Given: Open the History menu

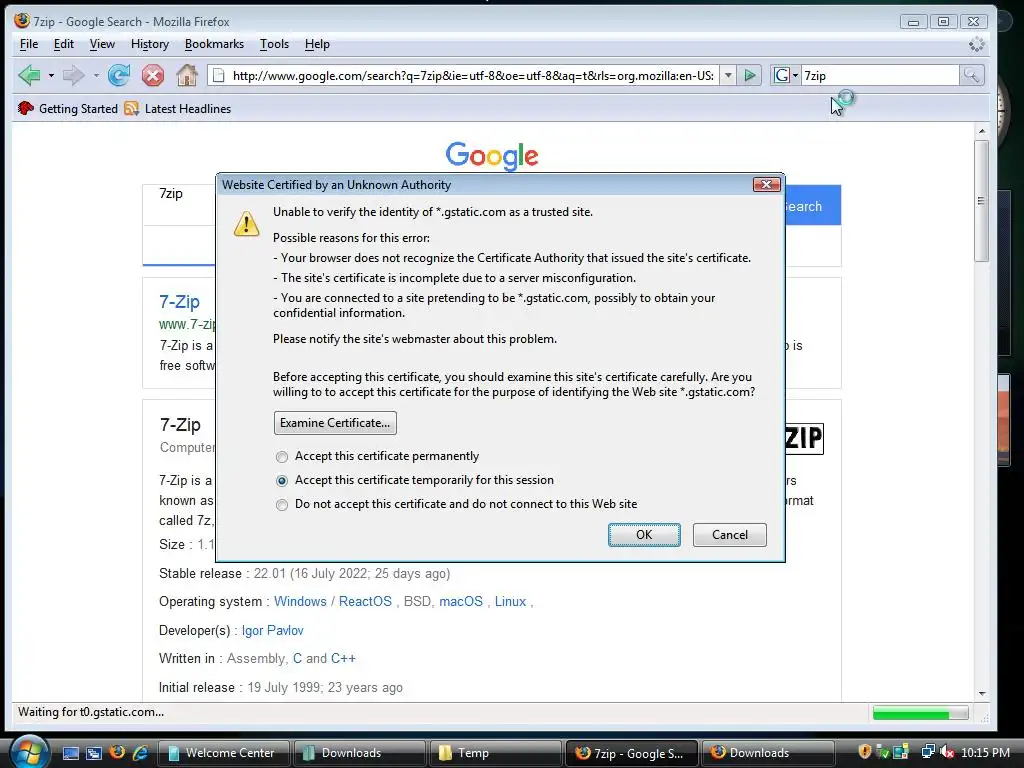Looking at the screenshot, I should click(x=150, y=44).
